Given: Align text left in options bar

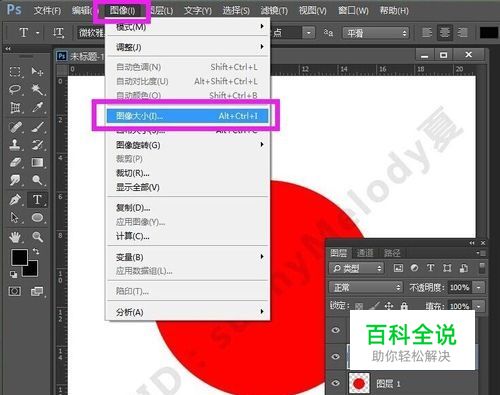Looking at the screenshot, I should point(427,33).
